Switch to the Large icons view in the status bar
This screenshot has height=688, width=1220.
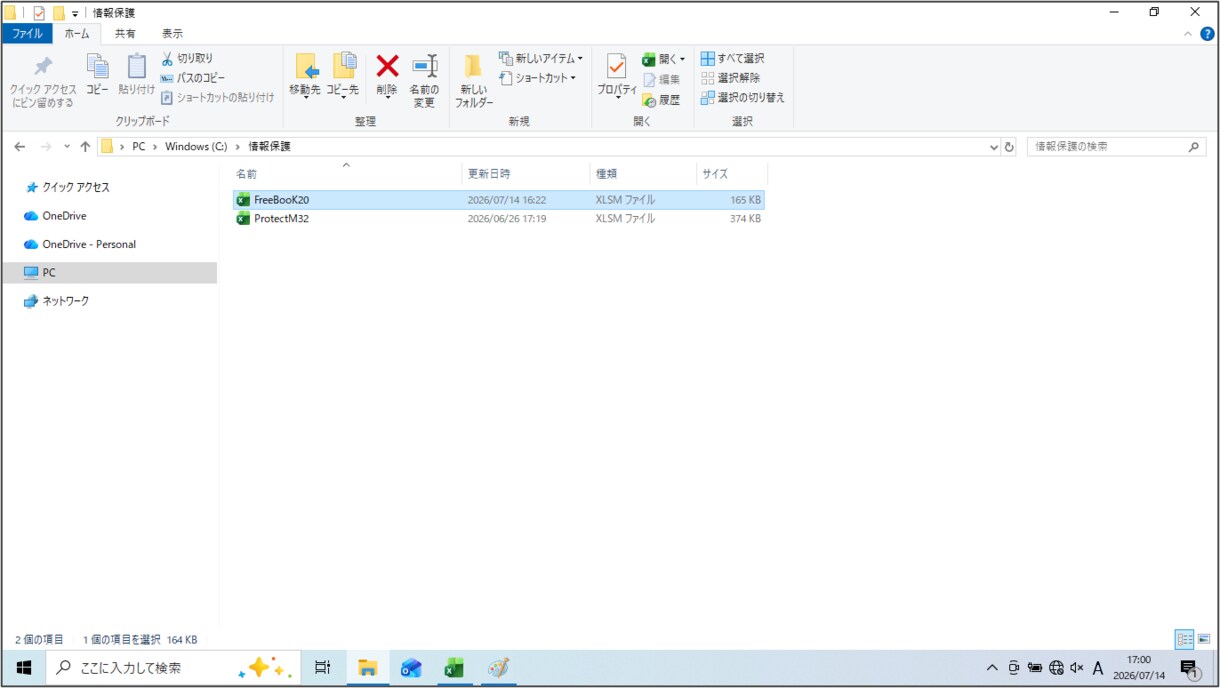pyautogui.click(x=1204, y=639)
